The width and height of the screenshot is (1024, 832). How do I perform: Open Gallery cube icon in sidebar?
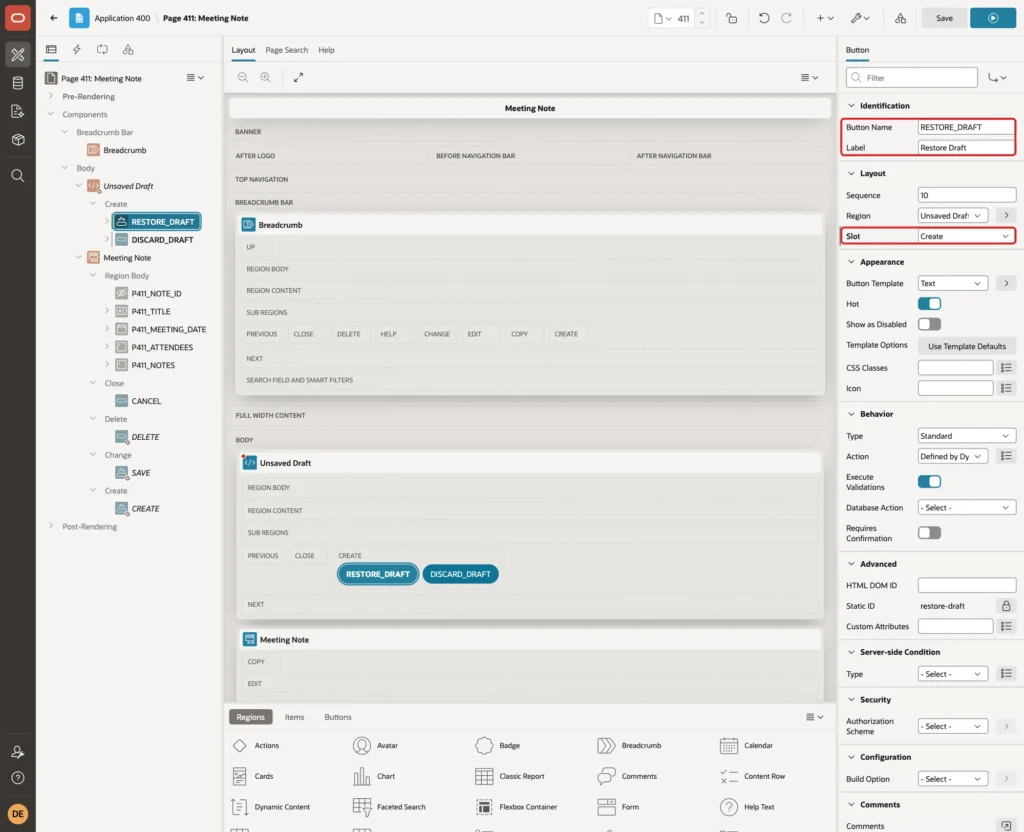[18, 140]
